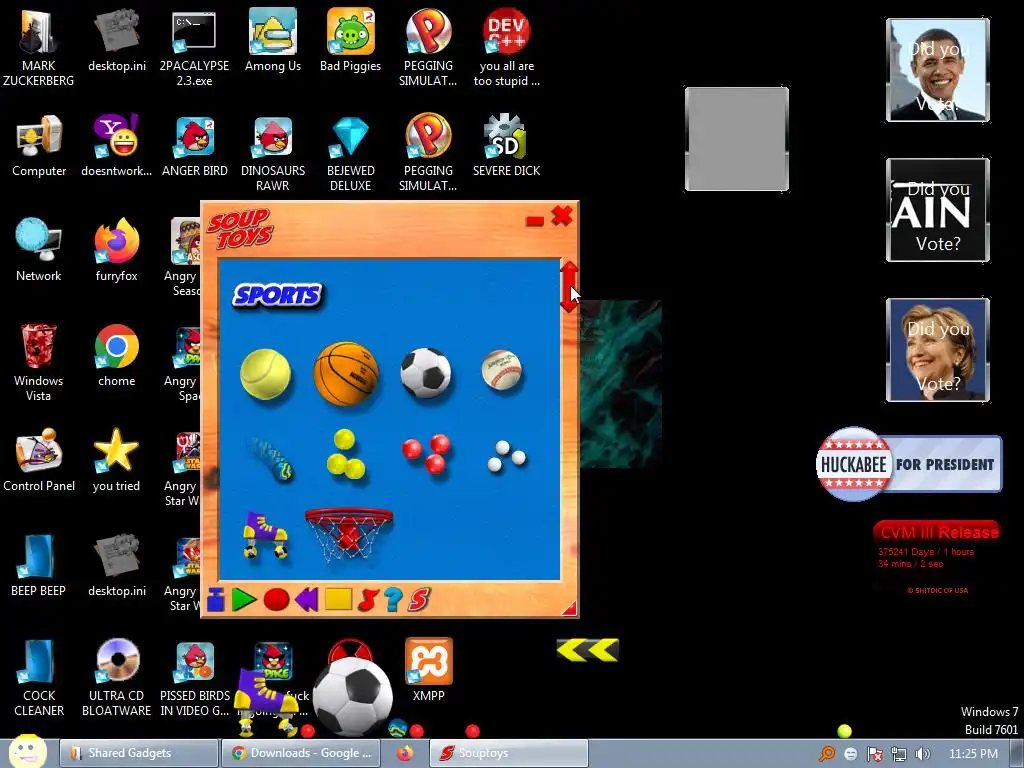1024x768 pixels.
Task: Click the Action Center flag tray icon
Action: (875, 754)
